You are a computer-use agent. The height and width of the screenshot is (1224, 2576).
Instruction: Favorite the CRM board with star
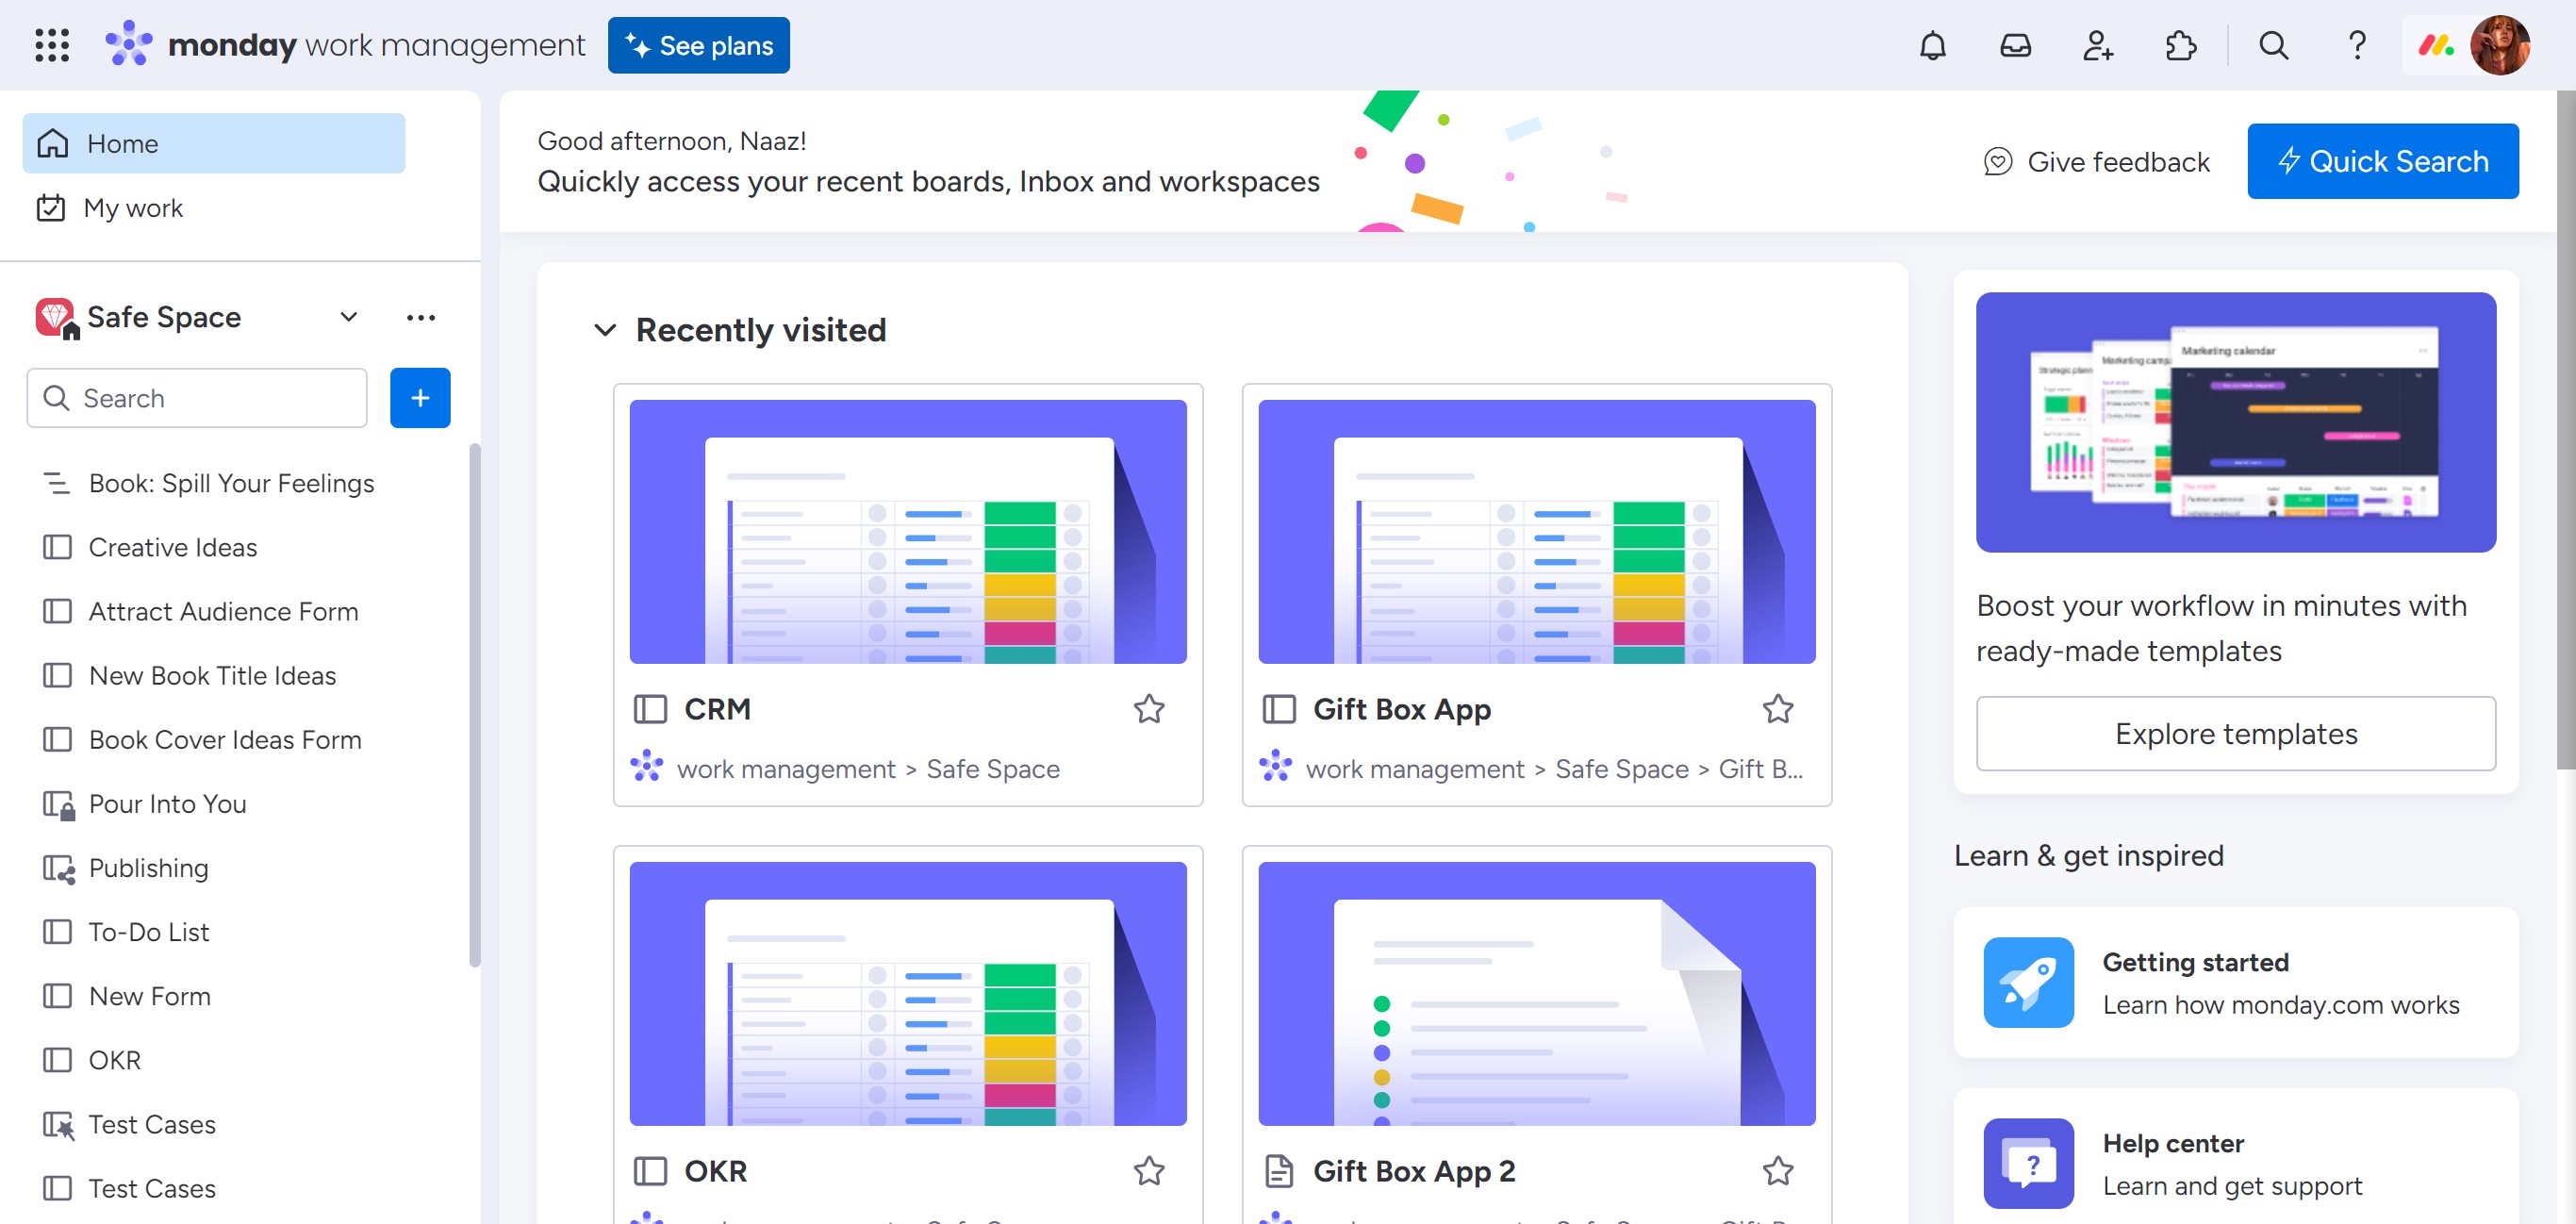[1148, 709]
